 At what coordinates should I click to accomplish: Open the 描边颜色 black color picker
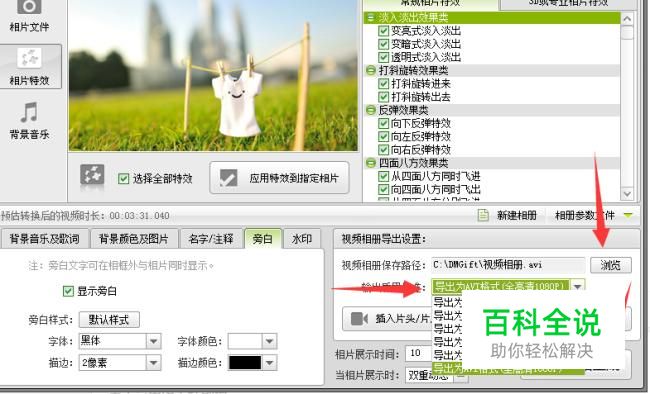(252, 363)
